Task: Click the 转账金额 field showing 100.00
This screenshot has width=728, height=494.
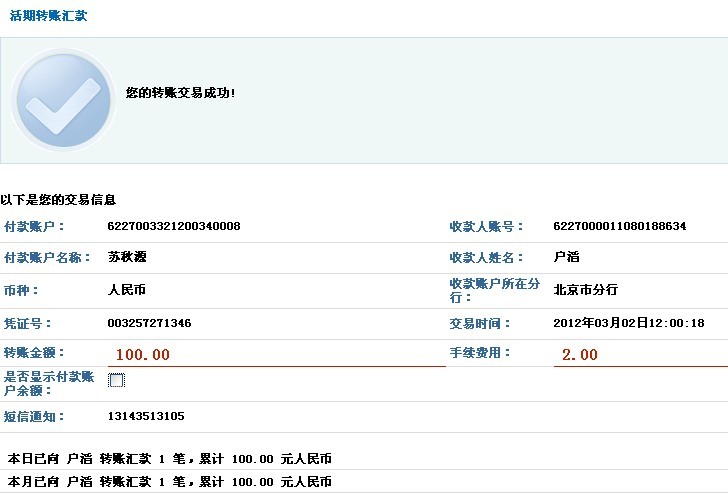Action: [275, 354]
